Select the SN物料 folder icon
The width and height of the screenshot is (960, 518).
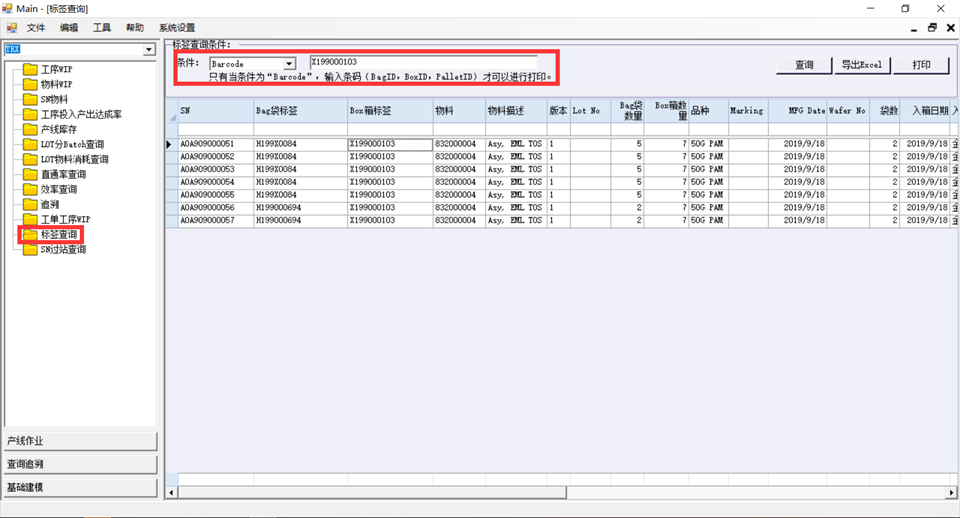click(30, 100)
